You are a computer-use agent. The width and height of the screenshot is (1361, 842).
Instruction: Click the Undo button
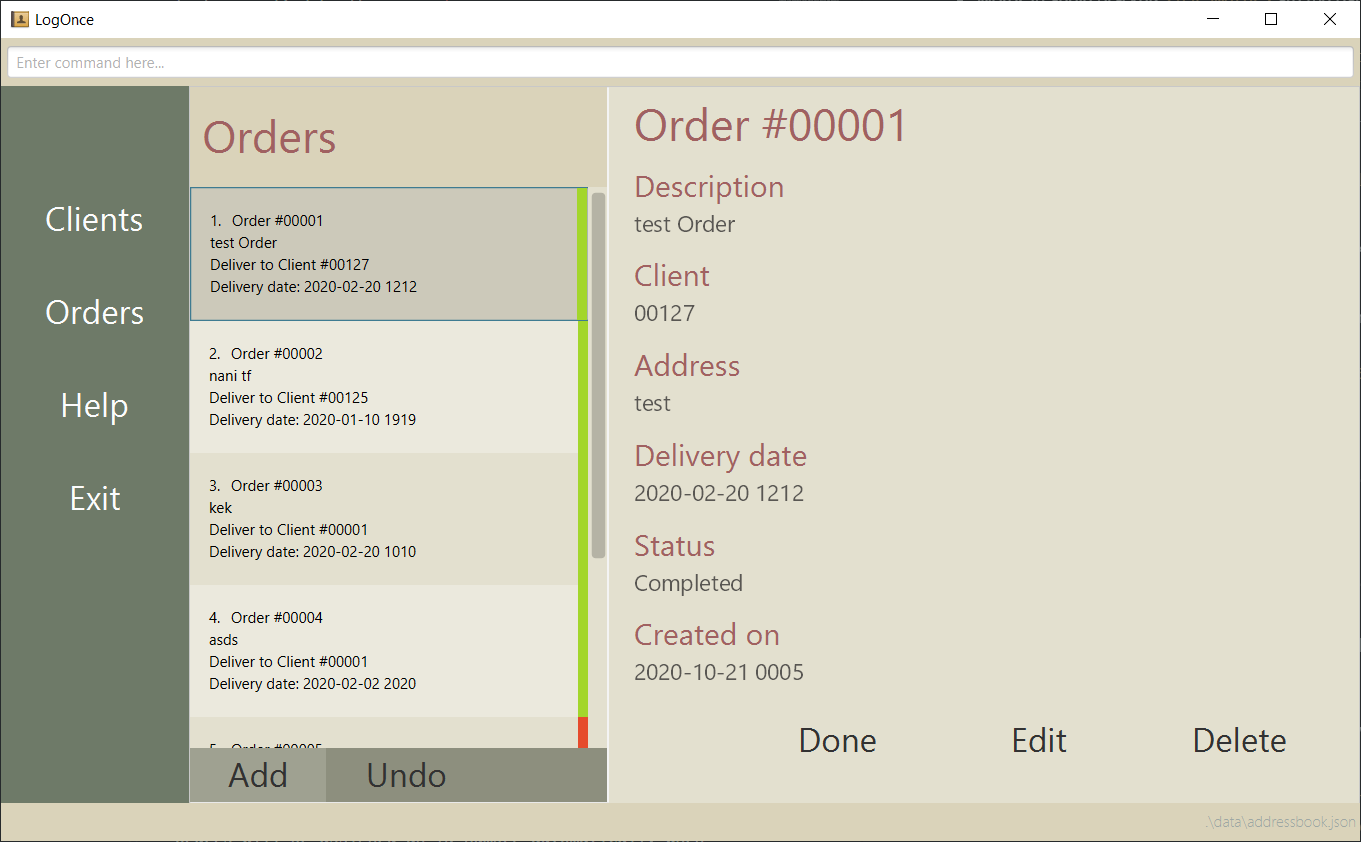(406, 775)
